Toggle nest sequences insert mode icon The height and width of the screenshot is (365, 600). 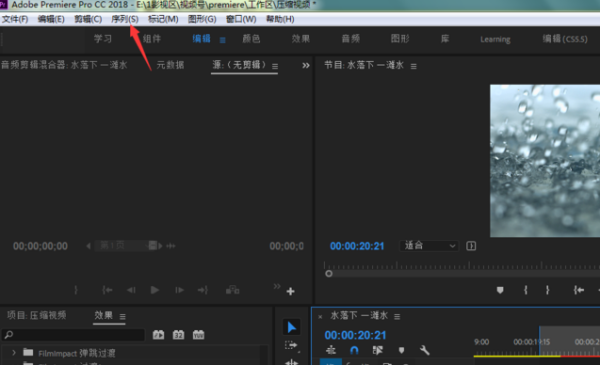331,350
